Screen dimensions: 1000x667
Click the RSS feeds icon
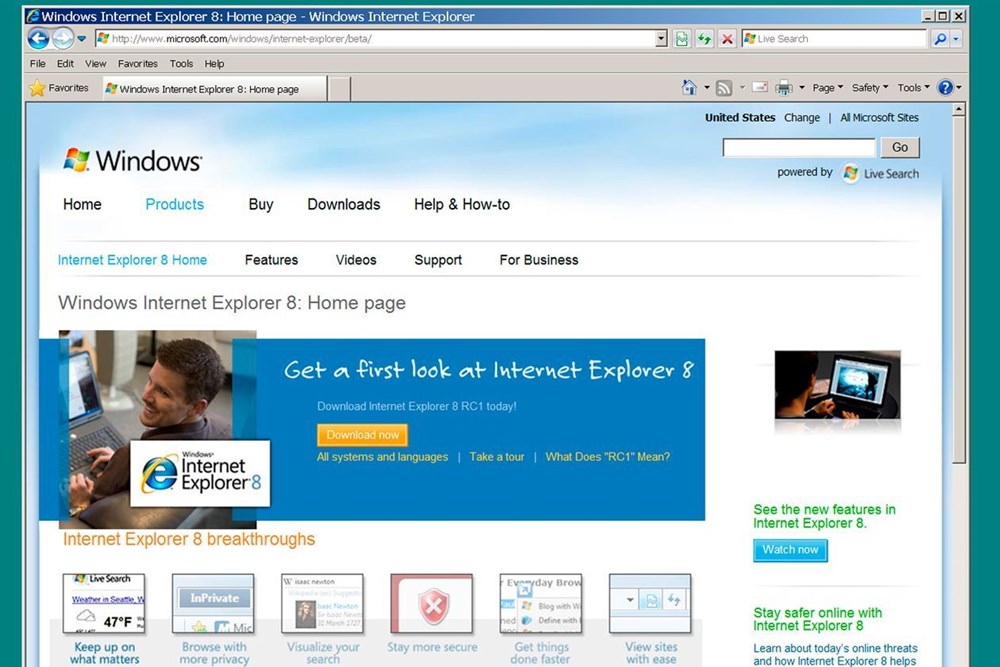[x=724, y=88]
